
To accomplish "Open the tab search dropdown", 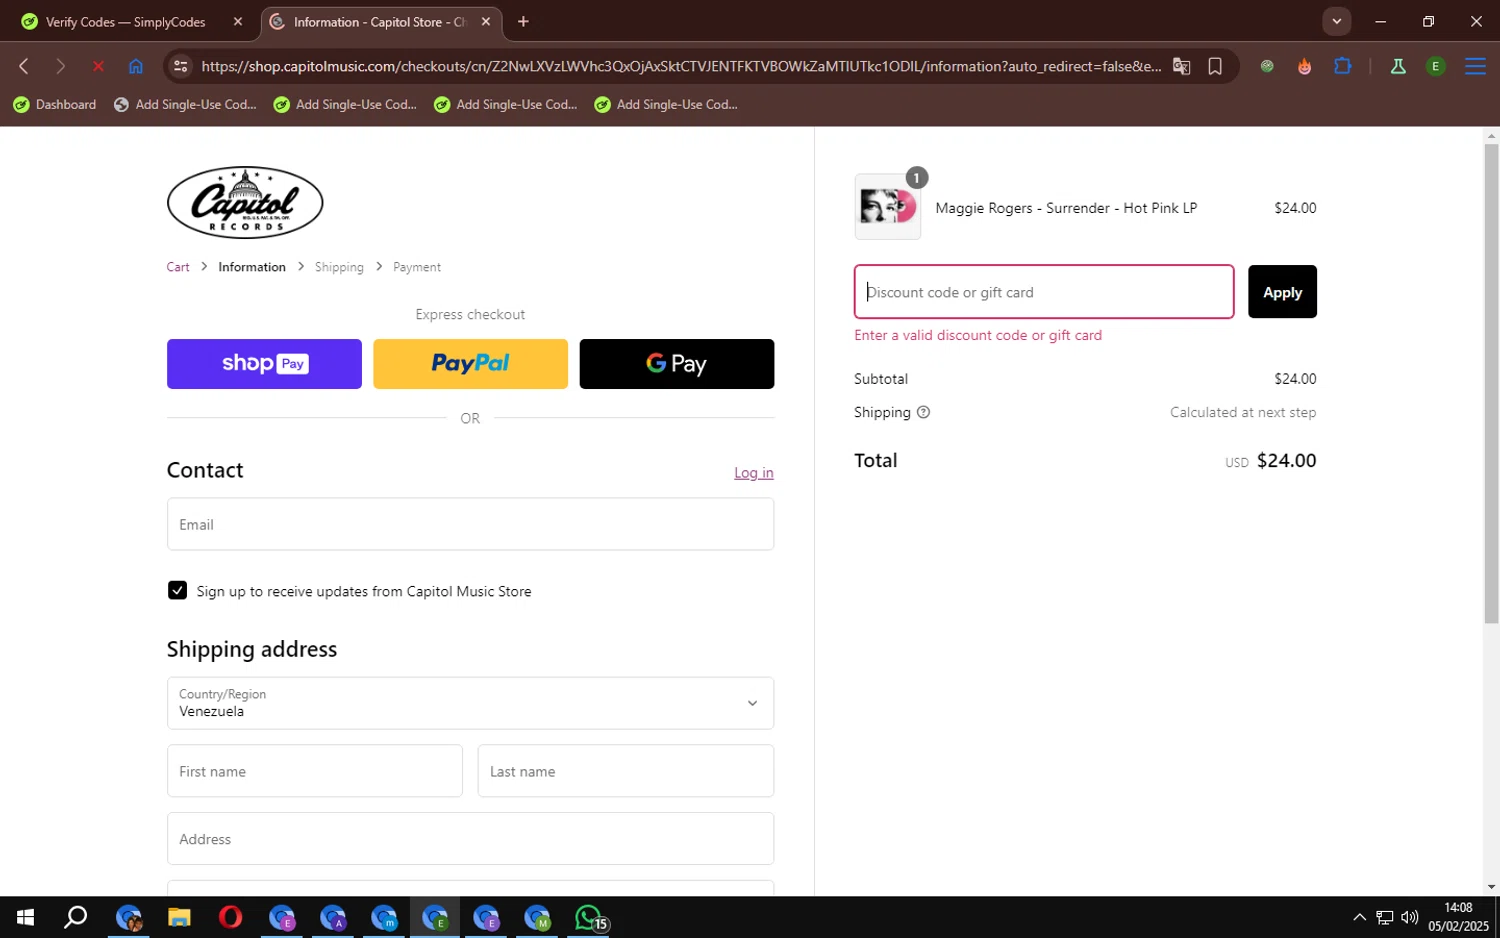I will (x=1337, y=21).
